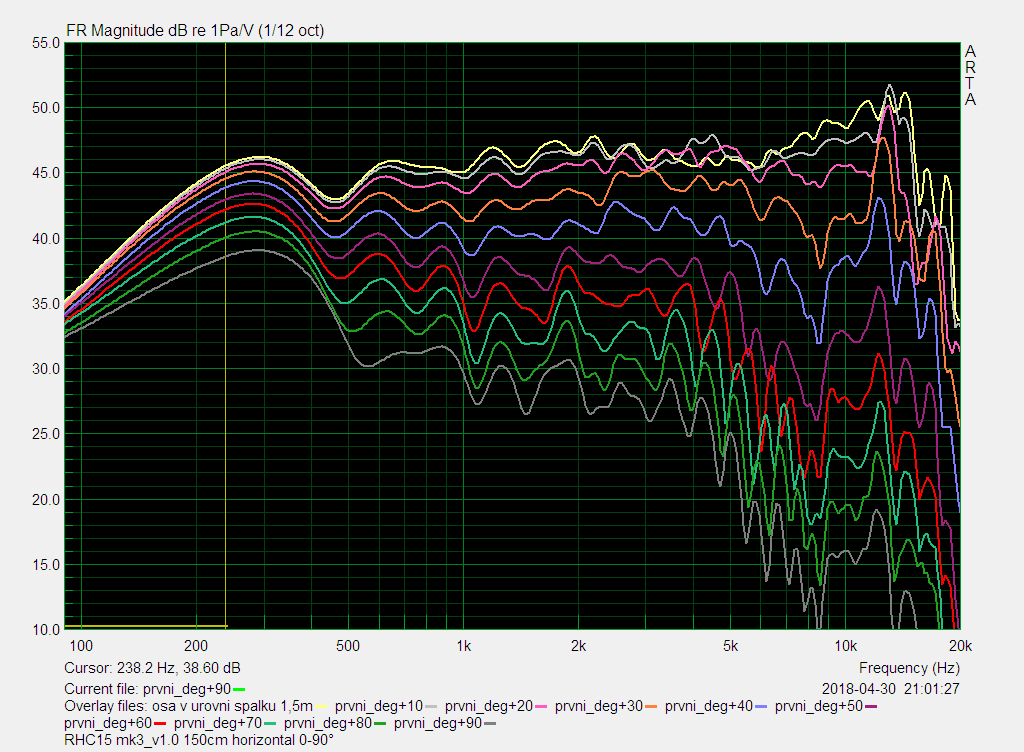
Task: Click the purple swatch after prvni_deg+50
Action: pos(871,706)
